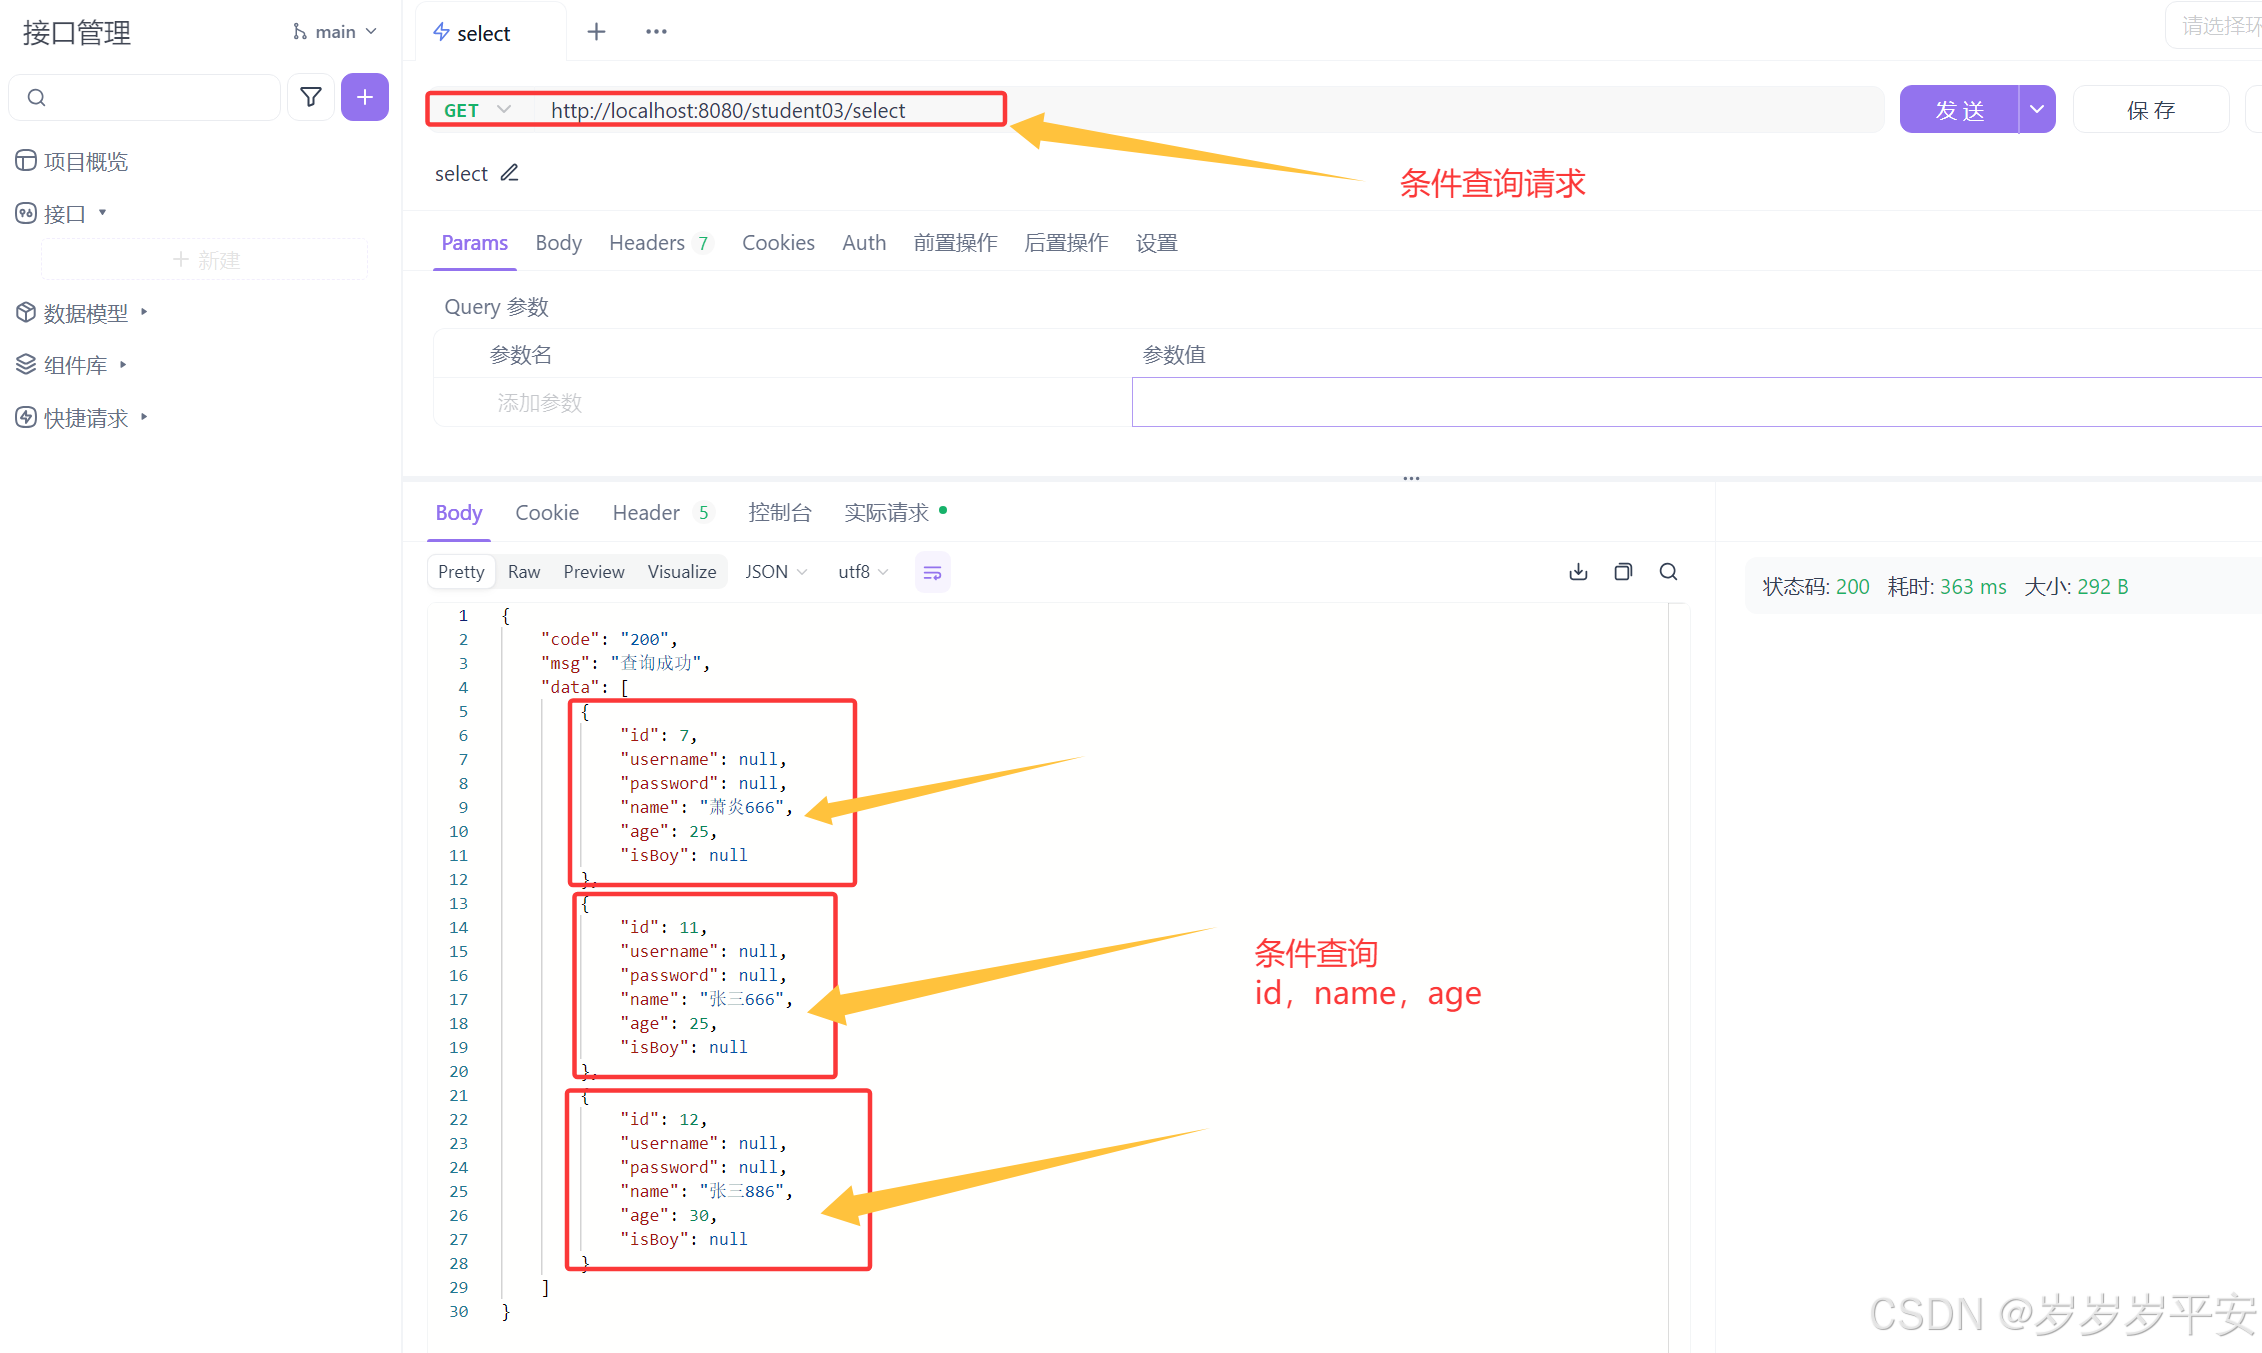Open the environment selector 请选择环境
The width and height of the screenshot is (2262, 1353).
pos(2214,26)
